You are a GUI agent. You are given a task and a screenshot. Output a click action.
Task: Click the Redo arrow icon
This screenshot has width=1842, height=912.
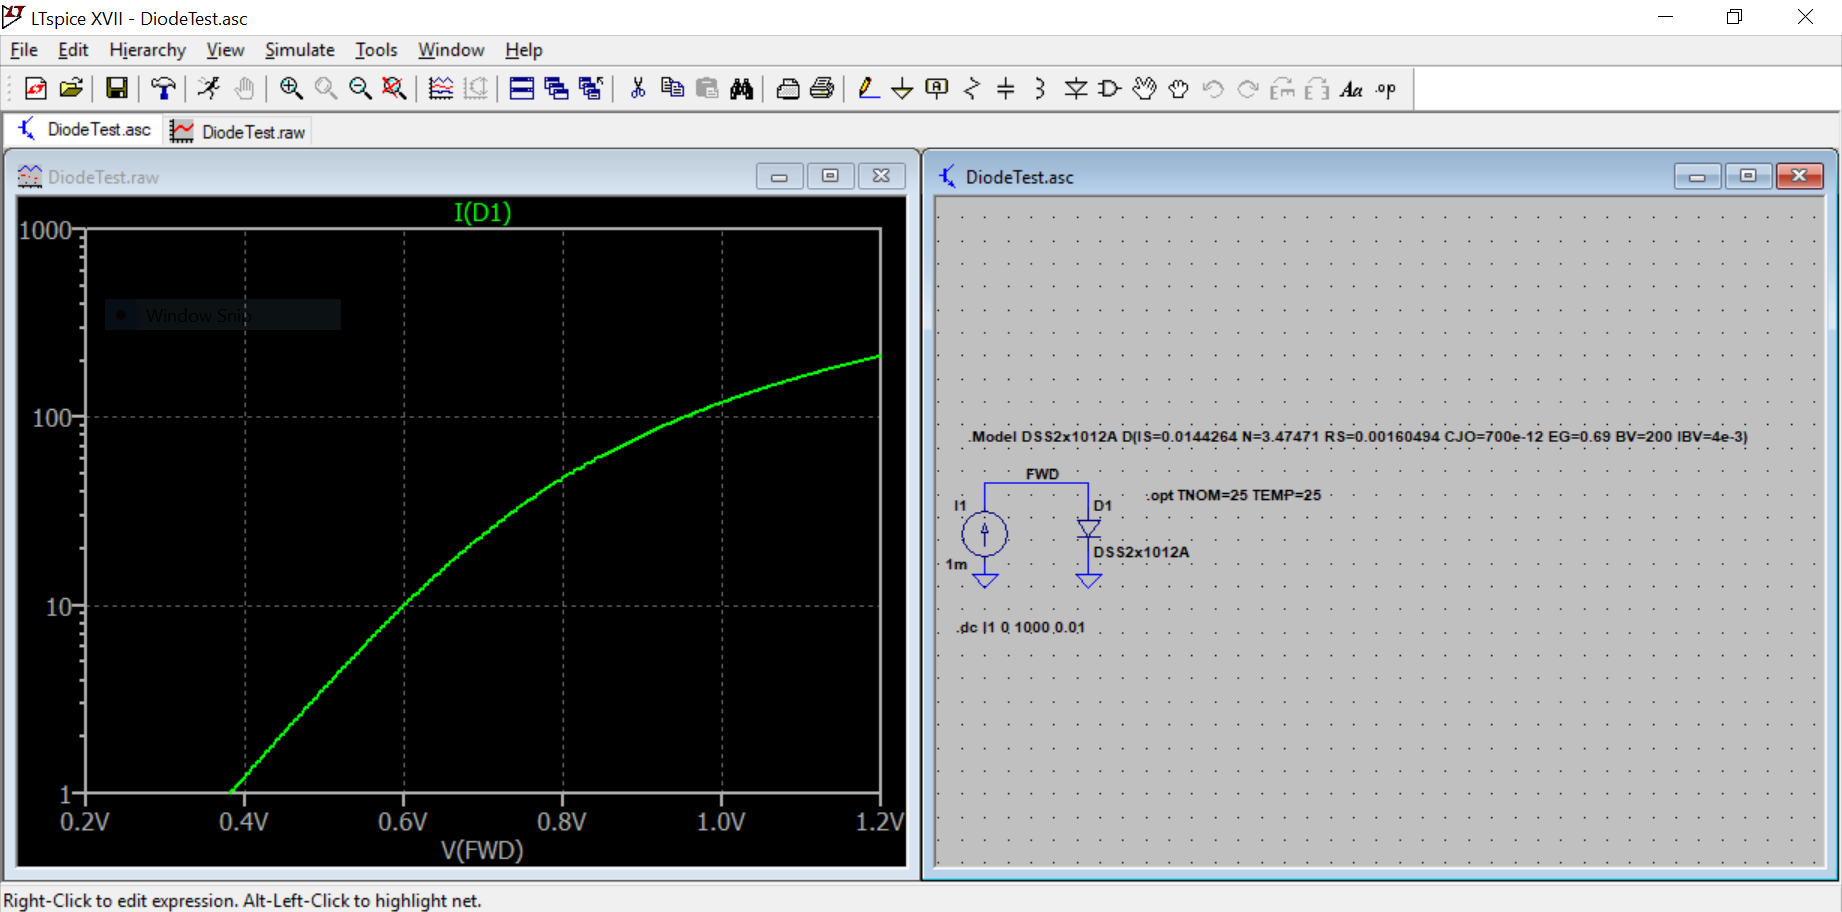coord(1248,89)
